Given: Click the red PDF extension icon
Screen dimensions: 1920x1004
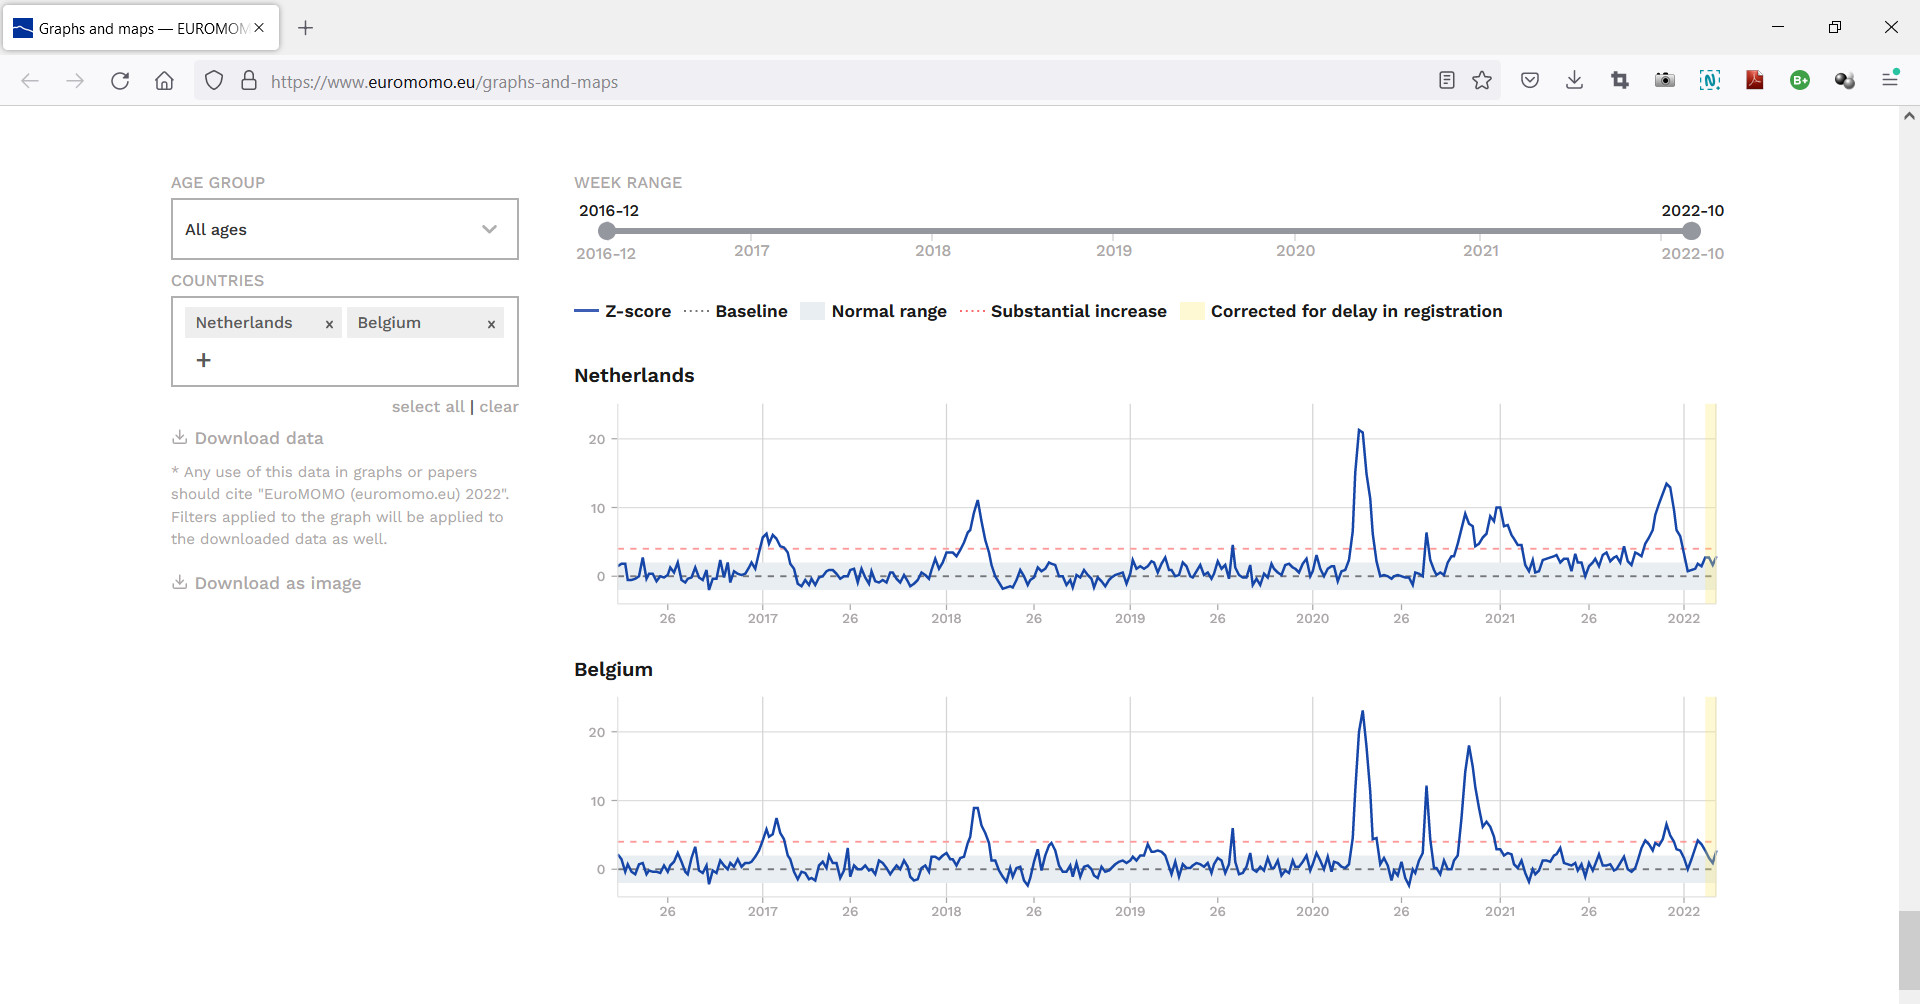Looking at the screenshot, I should tap(1754, 81).
